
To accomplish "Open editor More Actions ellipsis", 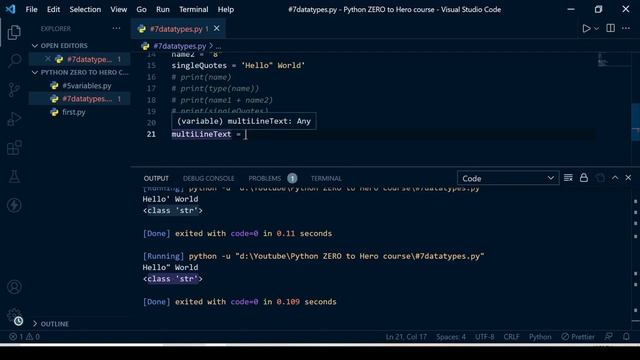I will click(626, 28).
